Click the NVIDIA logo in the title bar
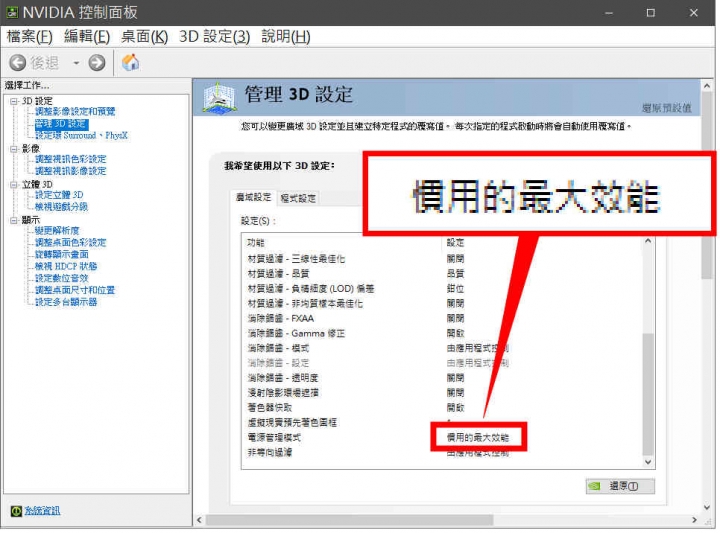 11,12
